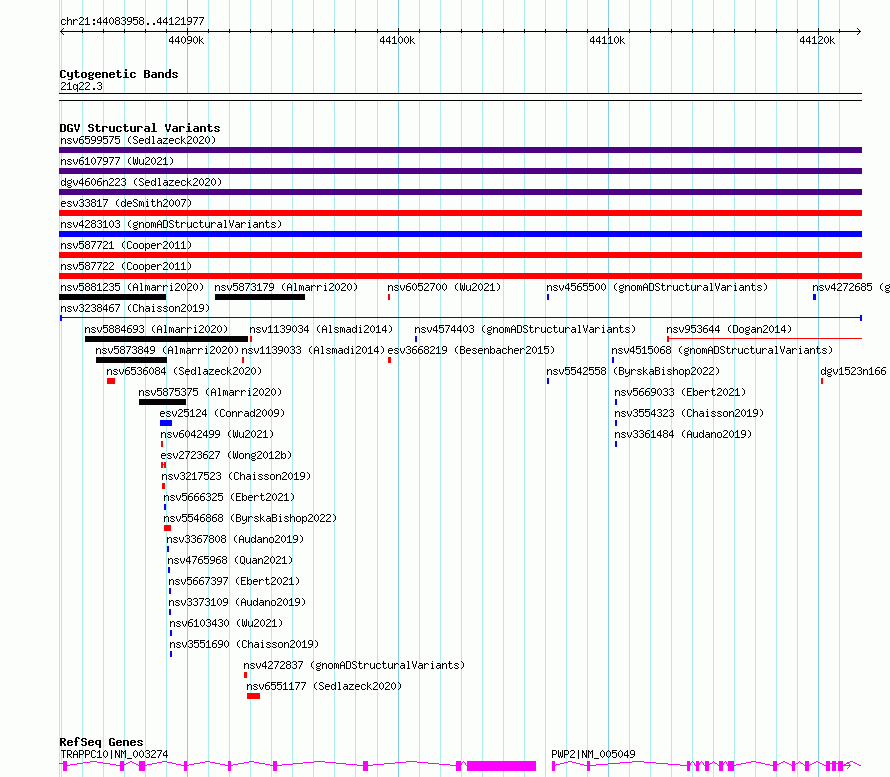Click the esv33817 (deSmith2007) red bar
Image resolution: width=890 pixels, height=777 pixels.
point(460,213)
